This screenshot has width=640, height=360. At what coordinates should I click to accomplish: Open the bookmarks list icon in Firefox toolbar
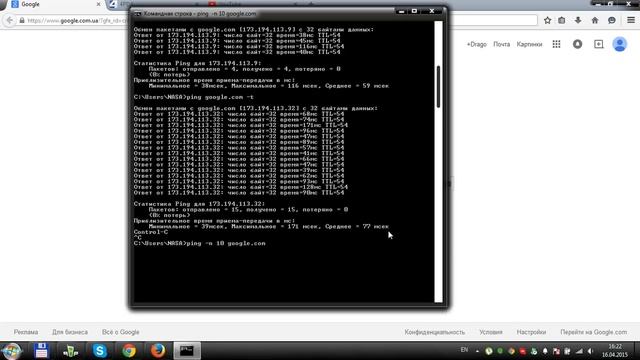click(x=562, y=20)
